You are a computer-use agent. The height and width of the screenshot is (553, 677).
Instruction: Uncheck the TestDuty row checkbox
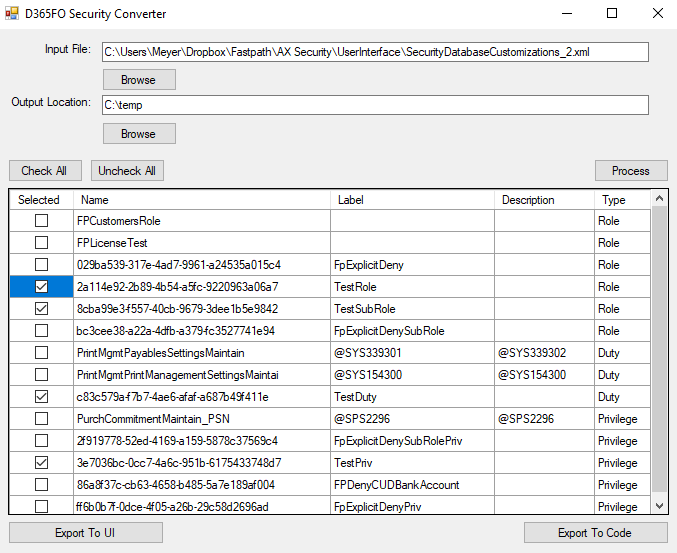coord(41,397)
